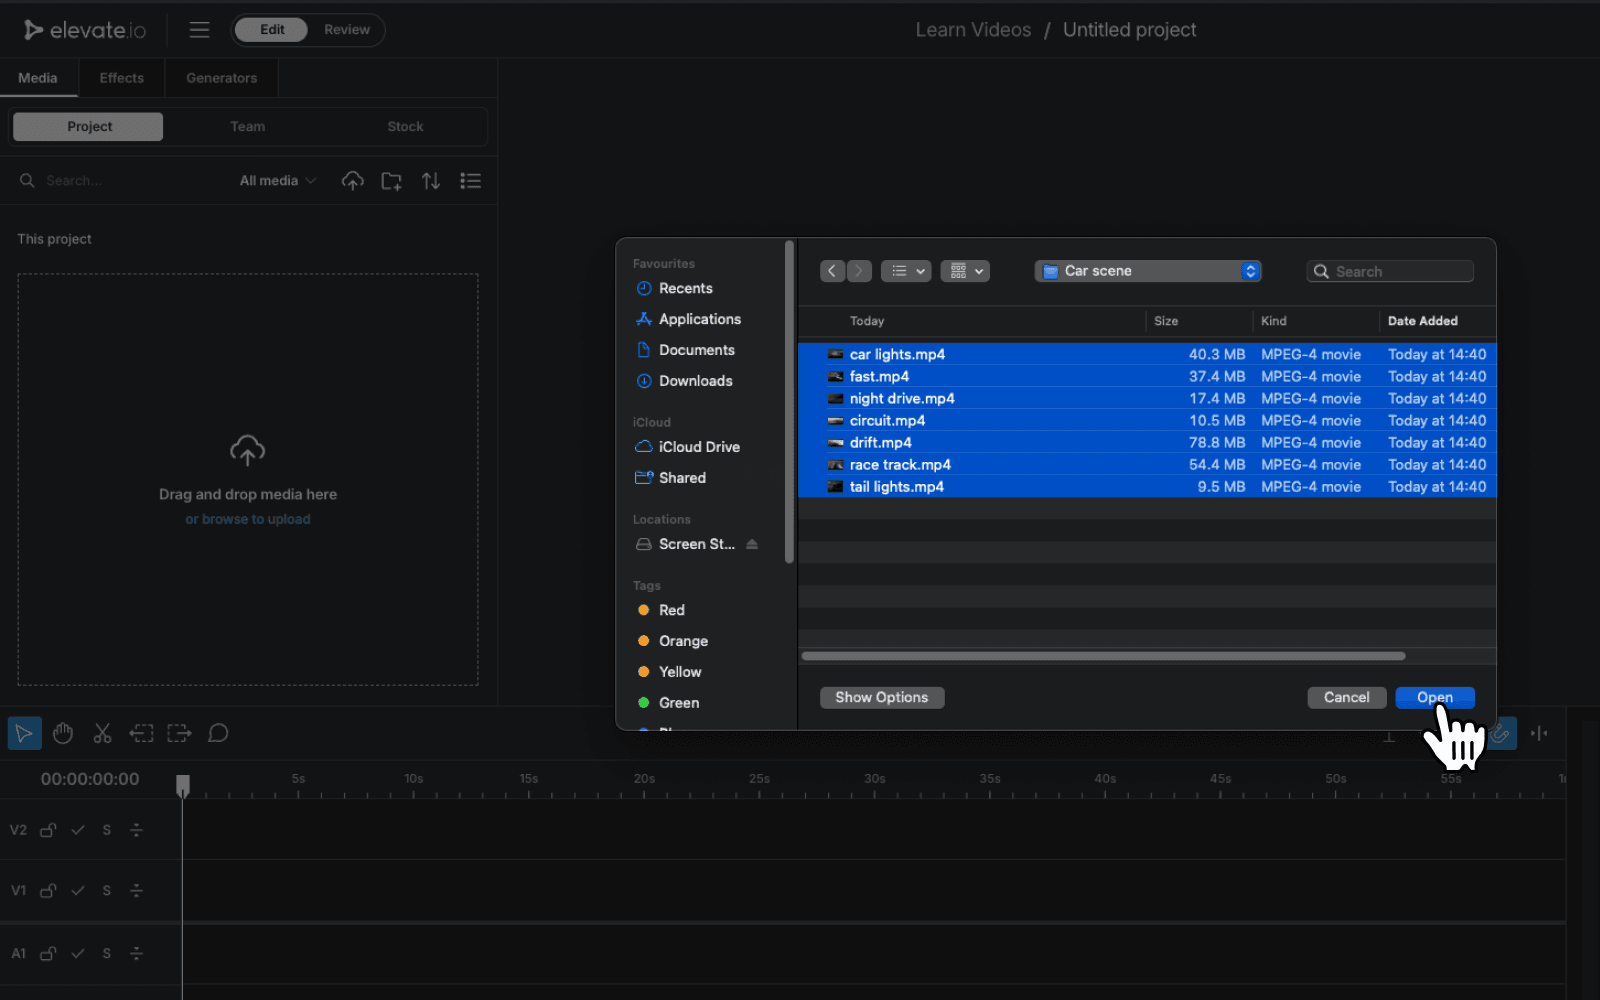
Task: Toggle the checkmark on track V2
Action: (x=78, y=830)
